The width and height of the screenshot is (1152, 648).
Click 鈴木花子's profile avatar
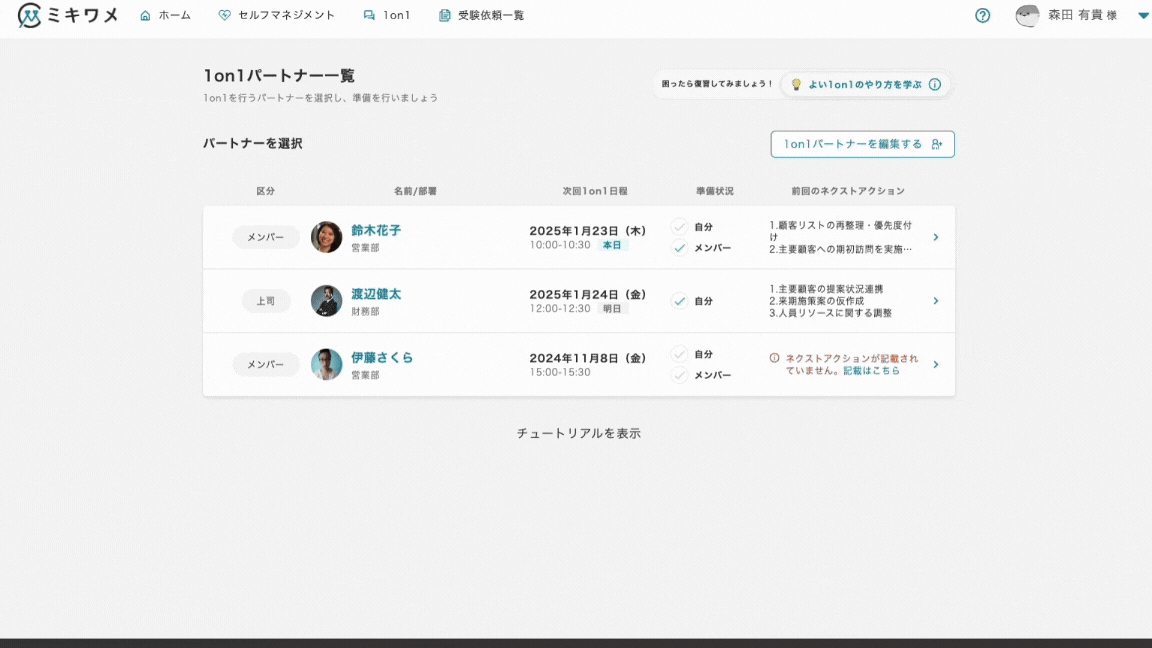pos(326,237)
